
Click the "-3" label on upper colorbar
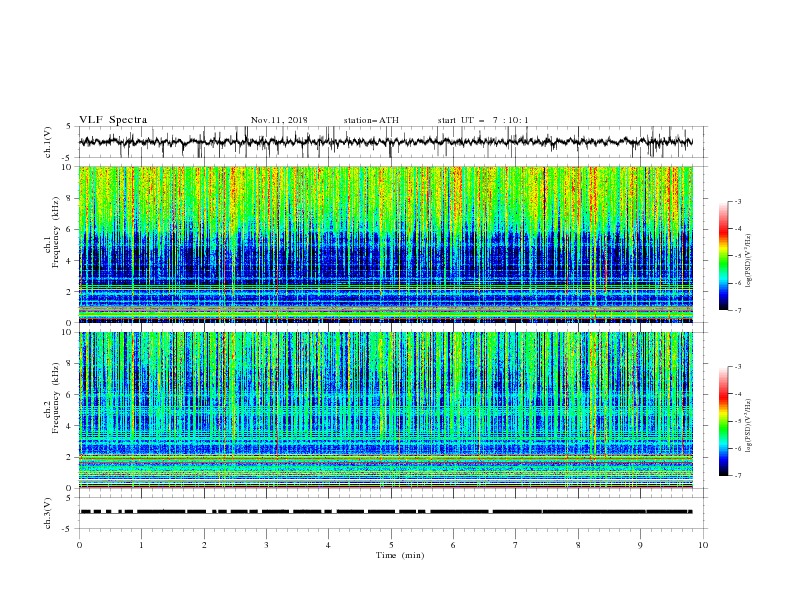(738, 201)
